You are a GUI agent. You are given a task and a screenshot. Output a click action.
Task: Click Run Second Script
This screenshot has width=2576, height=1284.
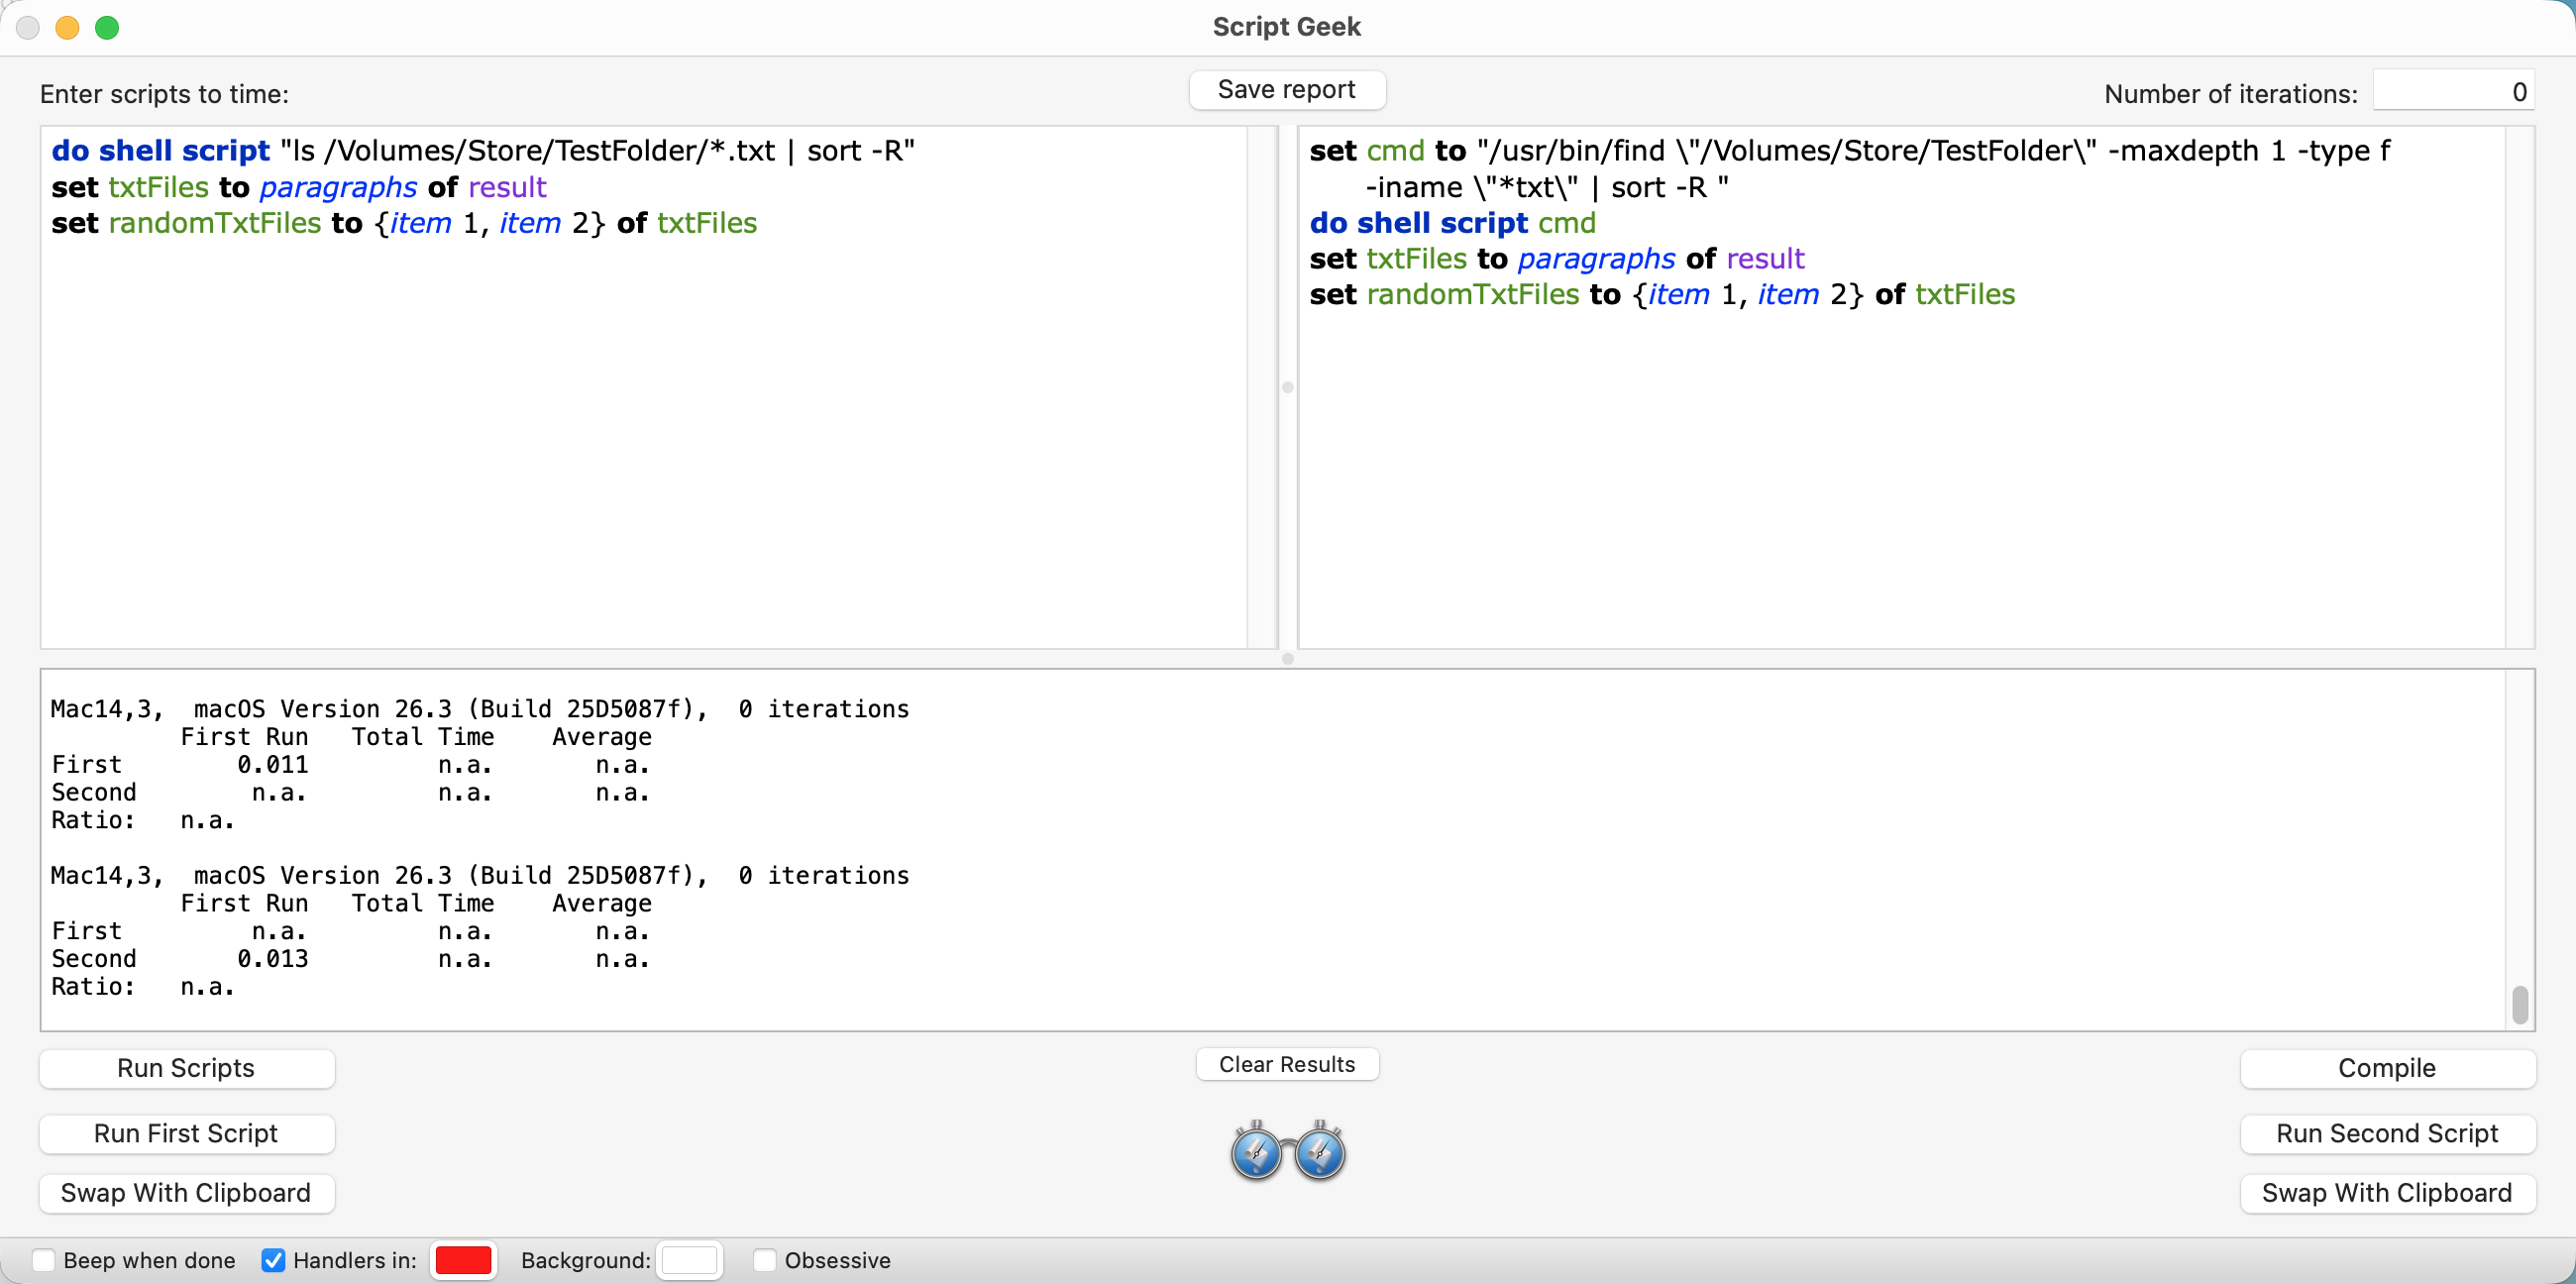[x=2386, y=1133]
